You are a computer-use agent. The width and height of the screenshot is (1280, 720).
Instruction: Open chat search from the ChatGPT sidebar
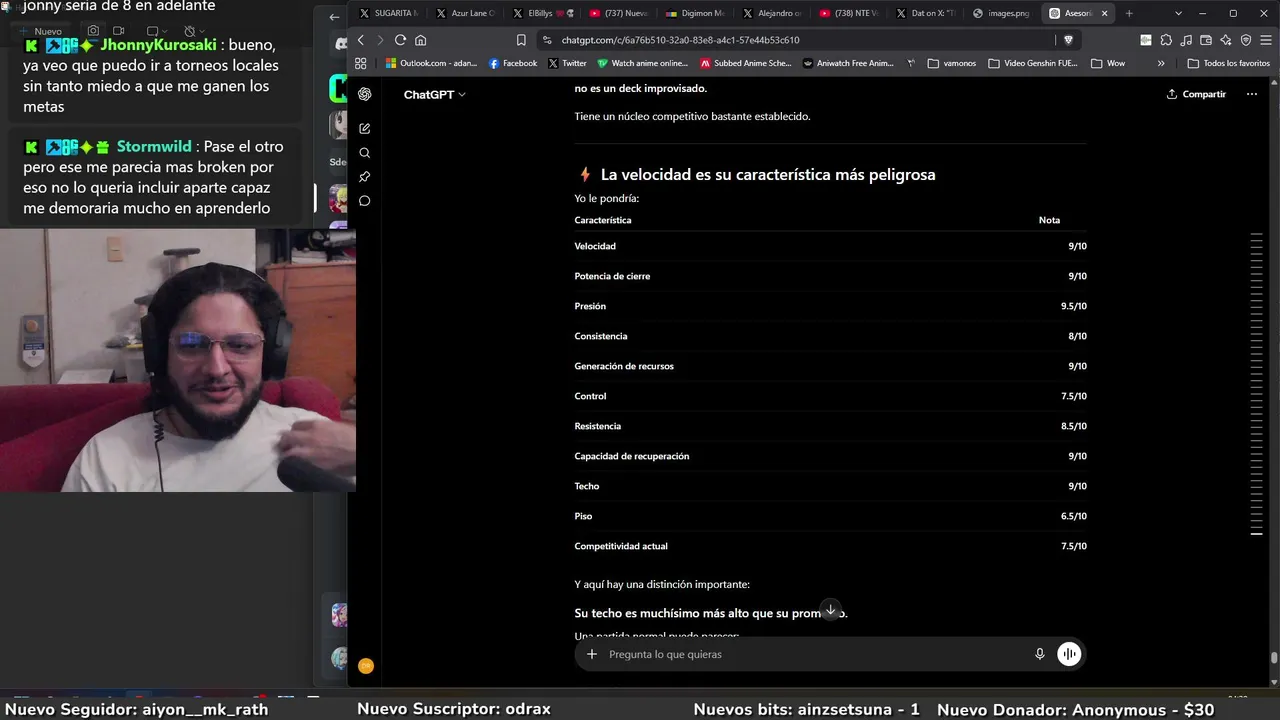pyautogui.click(x=365, y=153)
